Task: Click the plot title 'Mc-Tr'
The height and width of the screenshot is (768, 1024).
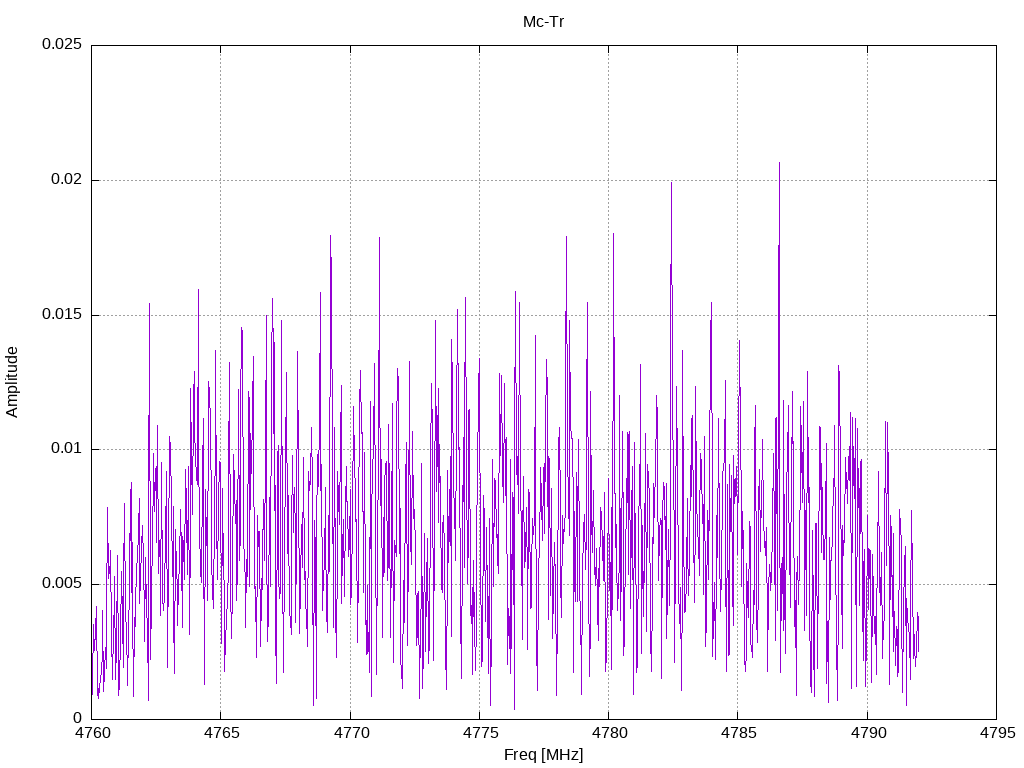Action: pos(543,22)
